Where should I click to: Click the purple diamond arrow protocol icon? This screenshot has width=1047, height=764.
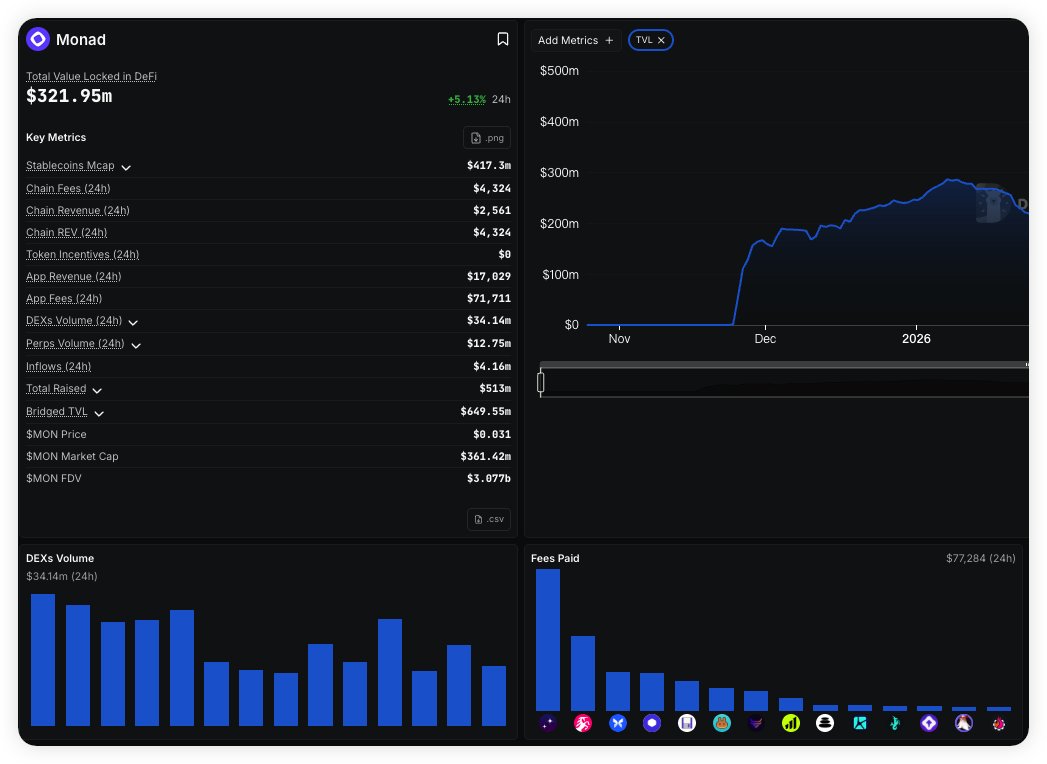pyautogui.click(x=929, y=723)
